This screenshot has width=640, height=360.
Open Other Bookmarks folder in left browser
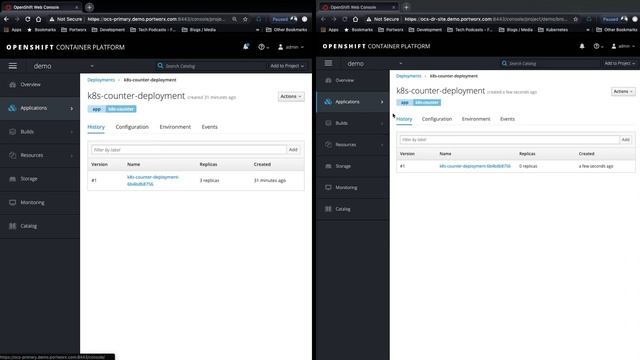pyautogui.click(x=286, y=29)
